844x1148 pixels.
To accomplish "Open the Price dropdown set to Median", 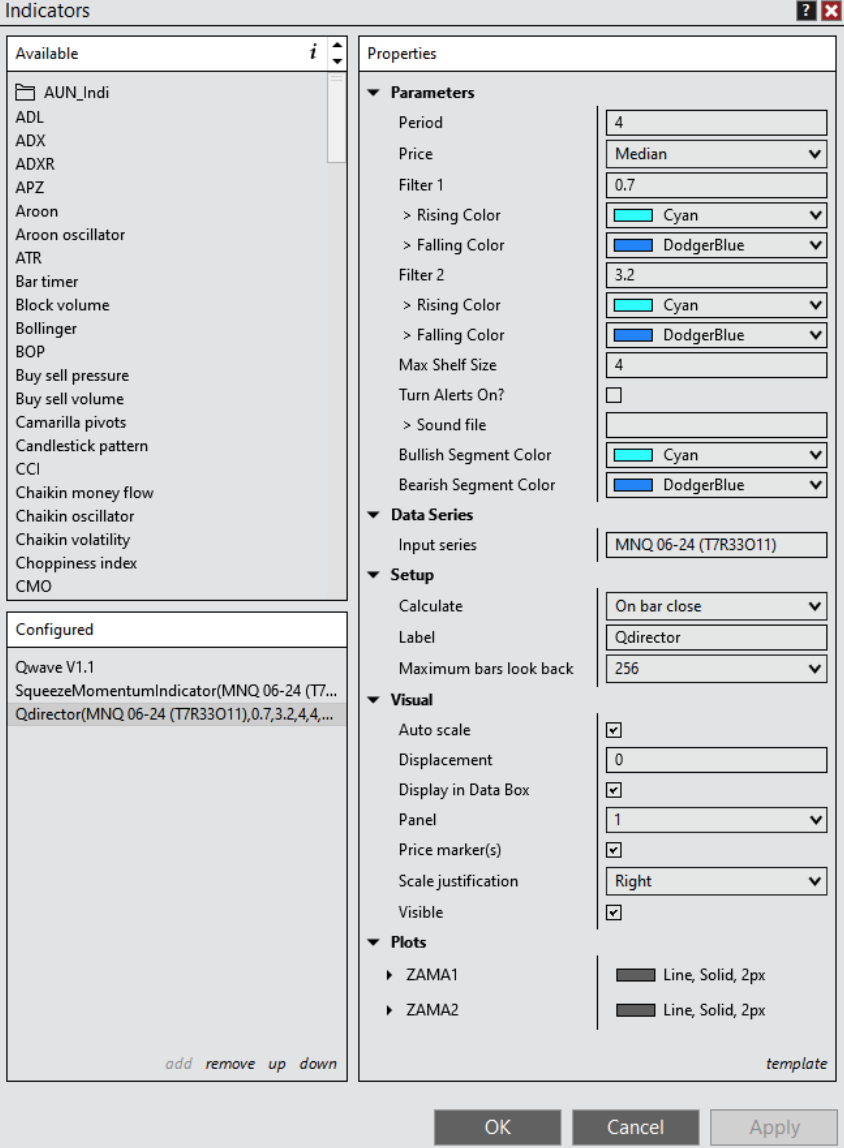I will point(716,154).
